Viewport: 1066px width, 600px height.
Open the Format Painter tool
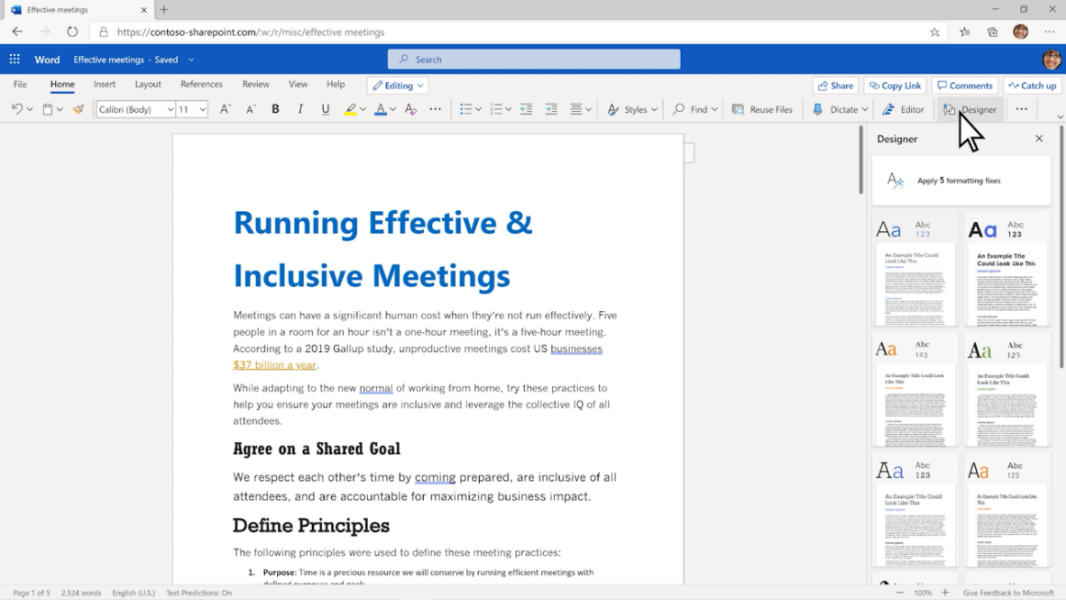77,109
